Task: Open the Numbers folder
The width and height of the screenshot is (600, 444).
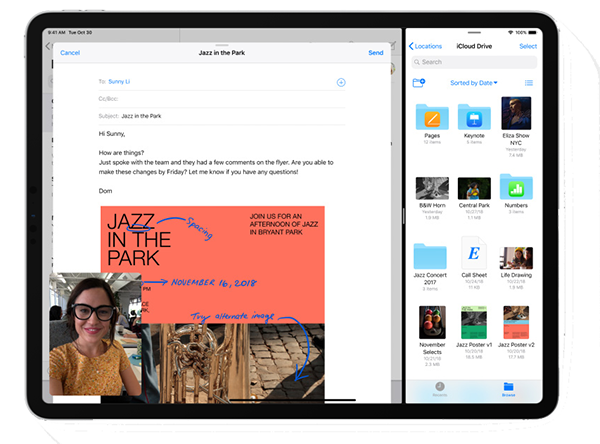Action: click(x=516, y=187)
